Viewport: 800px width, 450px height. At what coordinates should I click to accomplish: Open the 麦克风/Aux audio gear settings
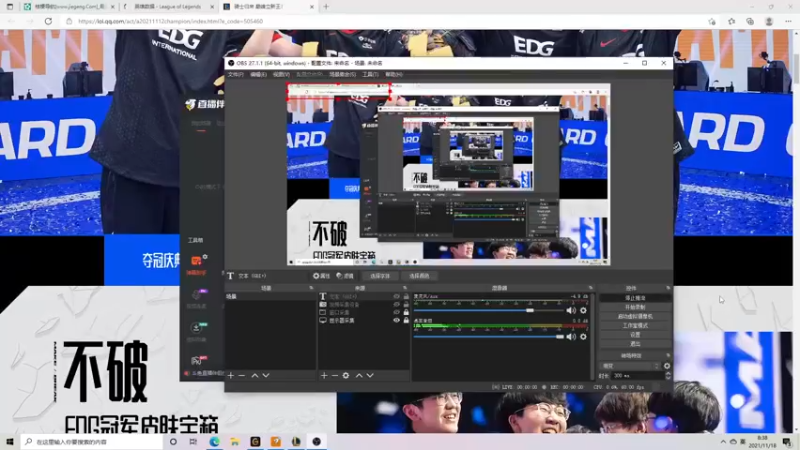point(583,310)
